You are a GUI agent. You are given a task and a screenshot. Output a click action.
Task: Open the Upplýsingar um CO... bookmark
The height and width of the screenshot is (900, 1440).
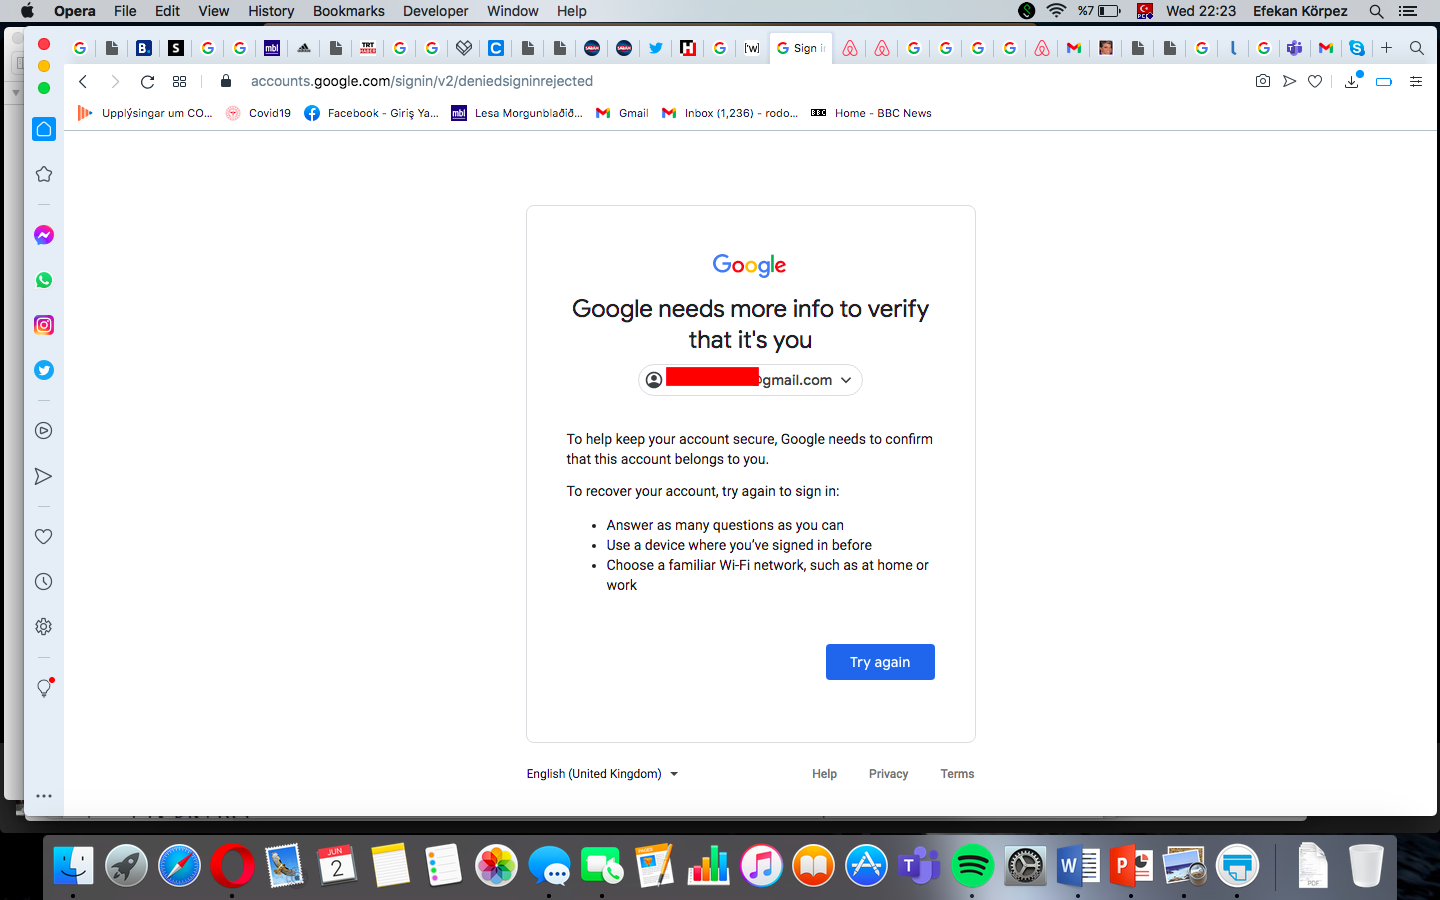pos(145,113)
